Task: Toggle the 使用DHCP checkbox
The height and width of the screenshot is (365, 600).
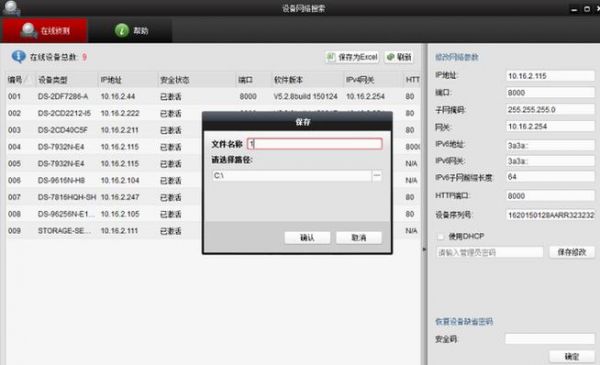Action: click(x=441, y=236)
